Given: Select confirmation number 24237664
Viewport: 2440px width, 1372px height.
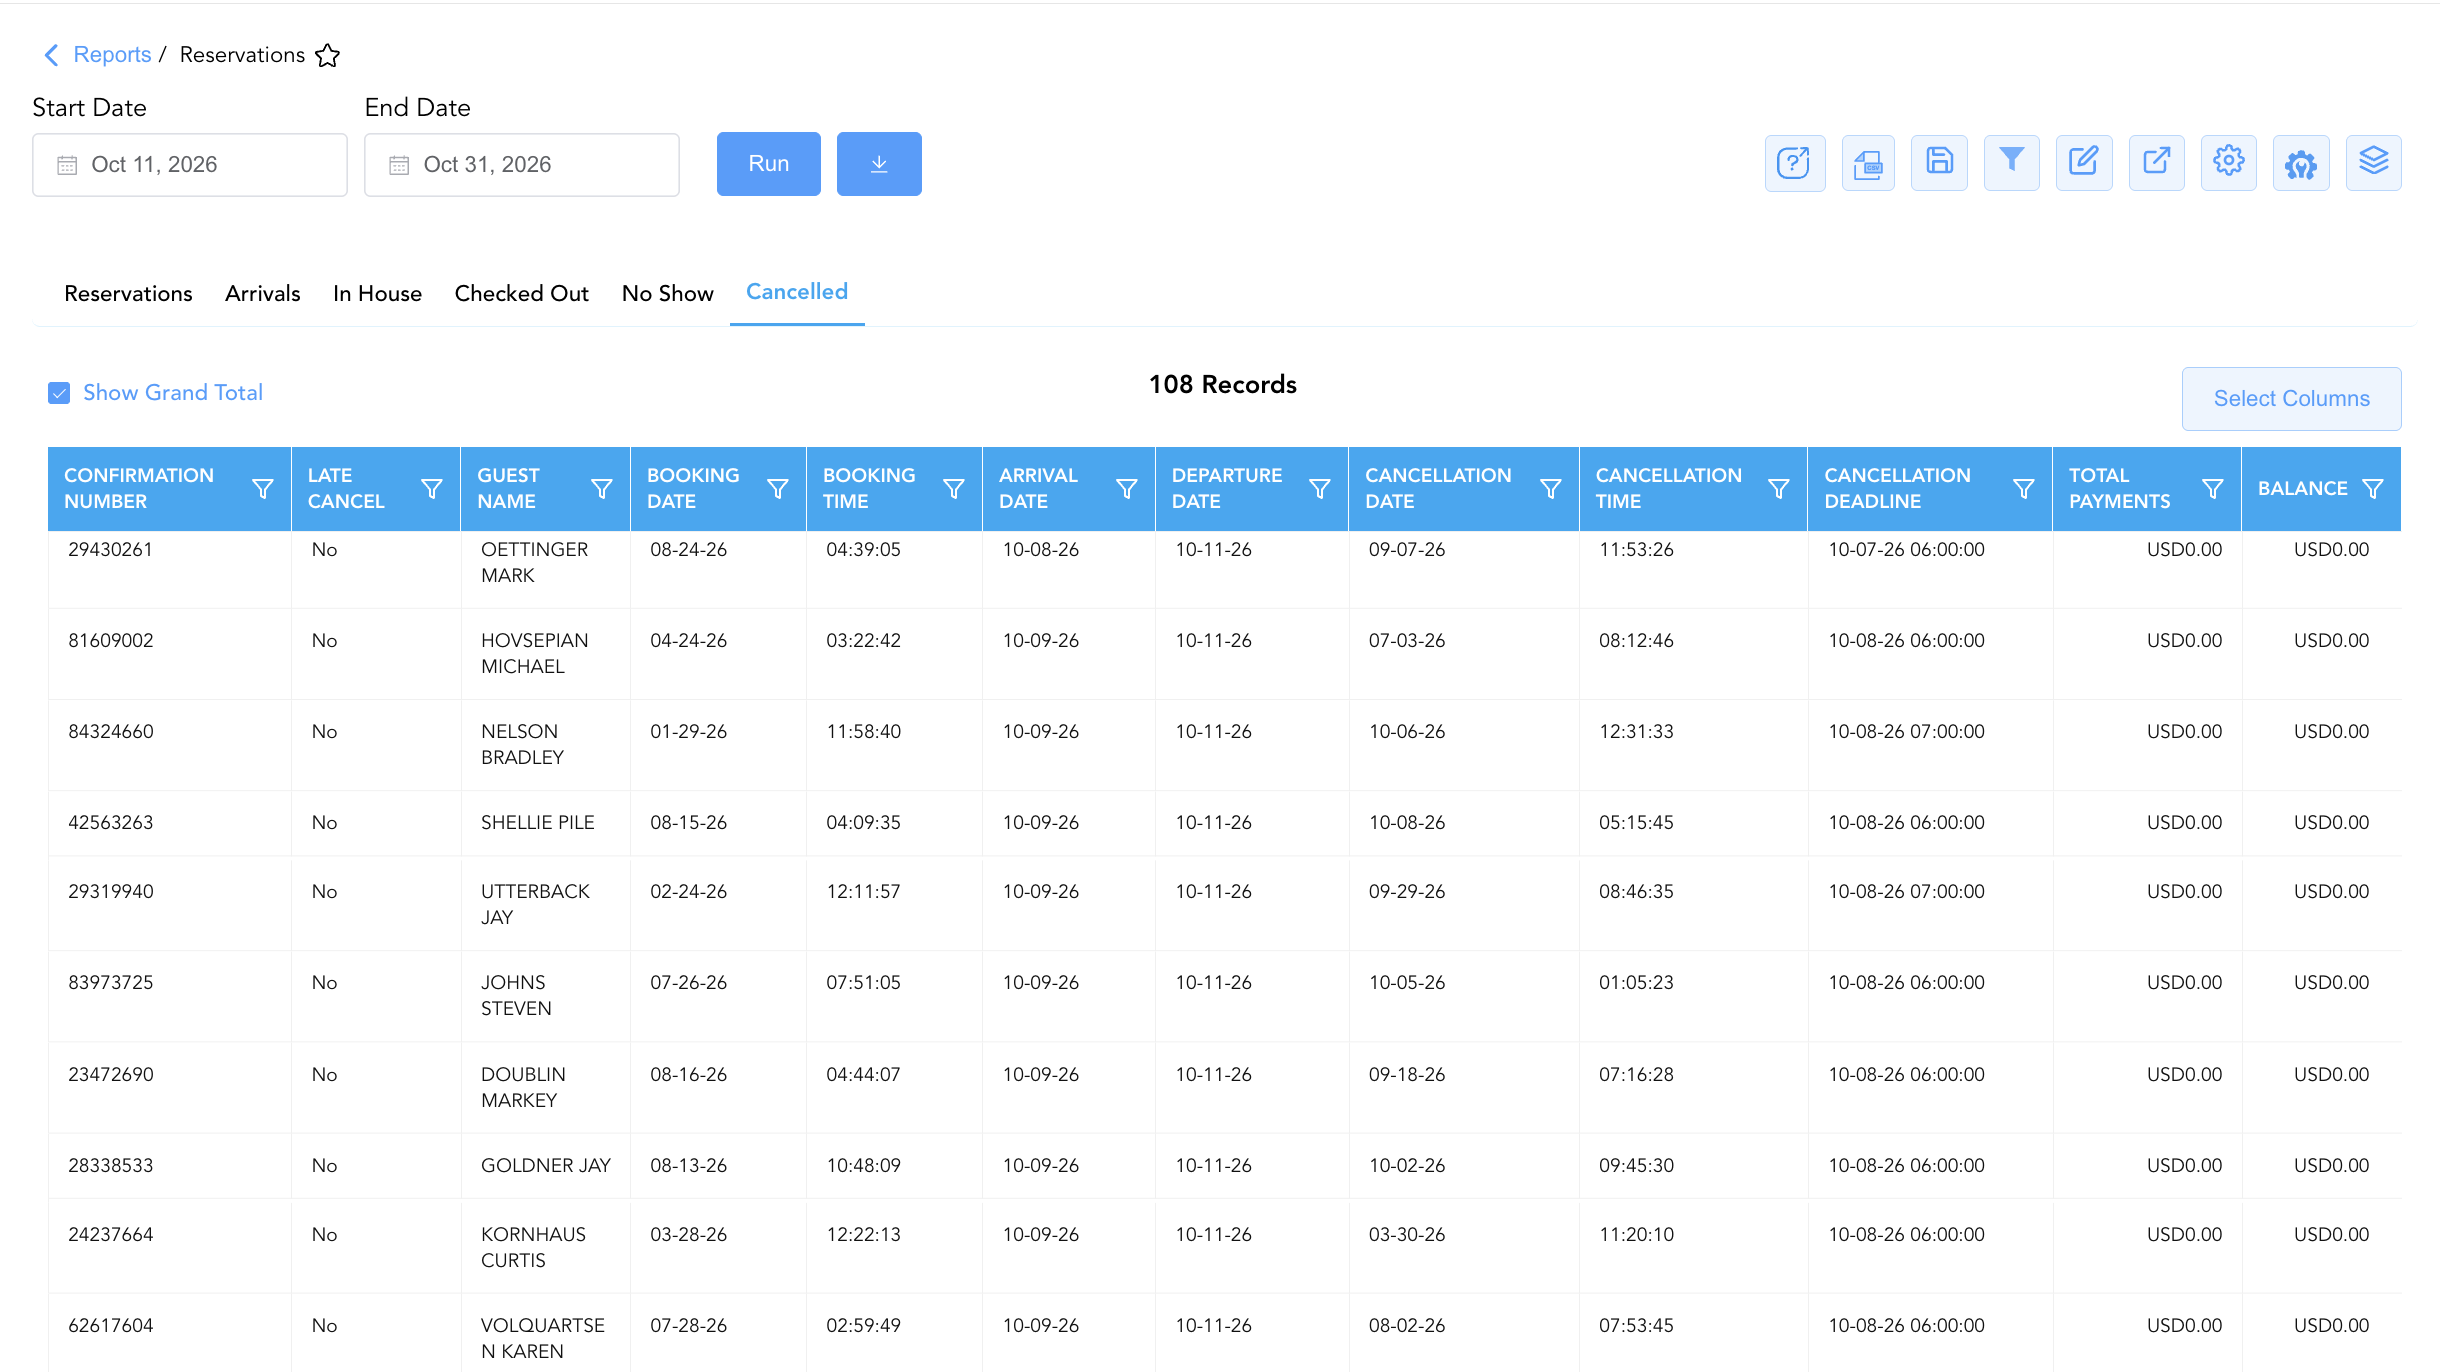Looking at the screenshot, I should [x=110, y=1235].
